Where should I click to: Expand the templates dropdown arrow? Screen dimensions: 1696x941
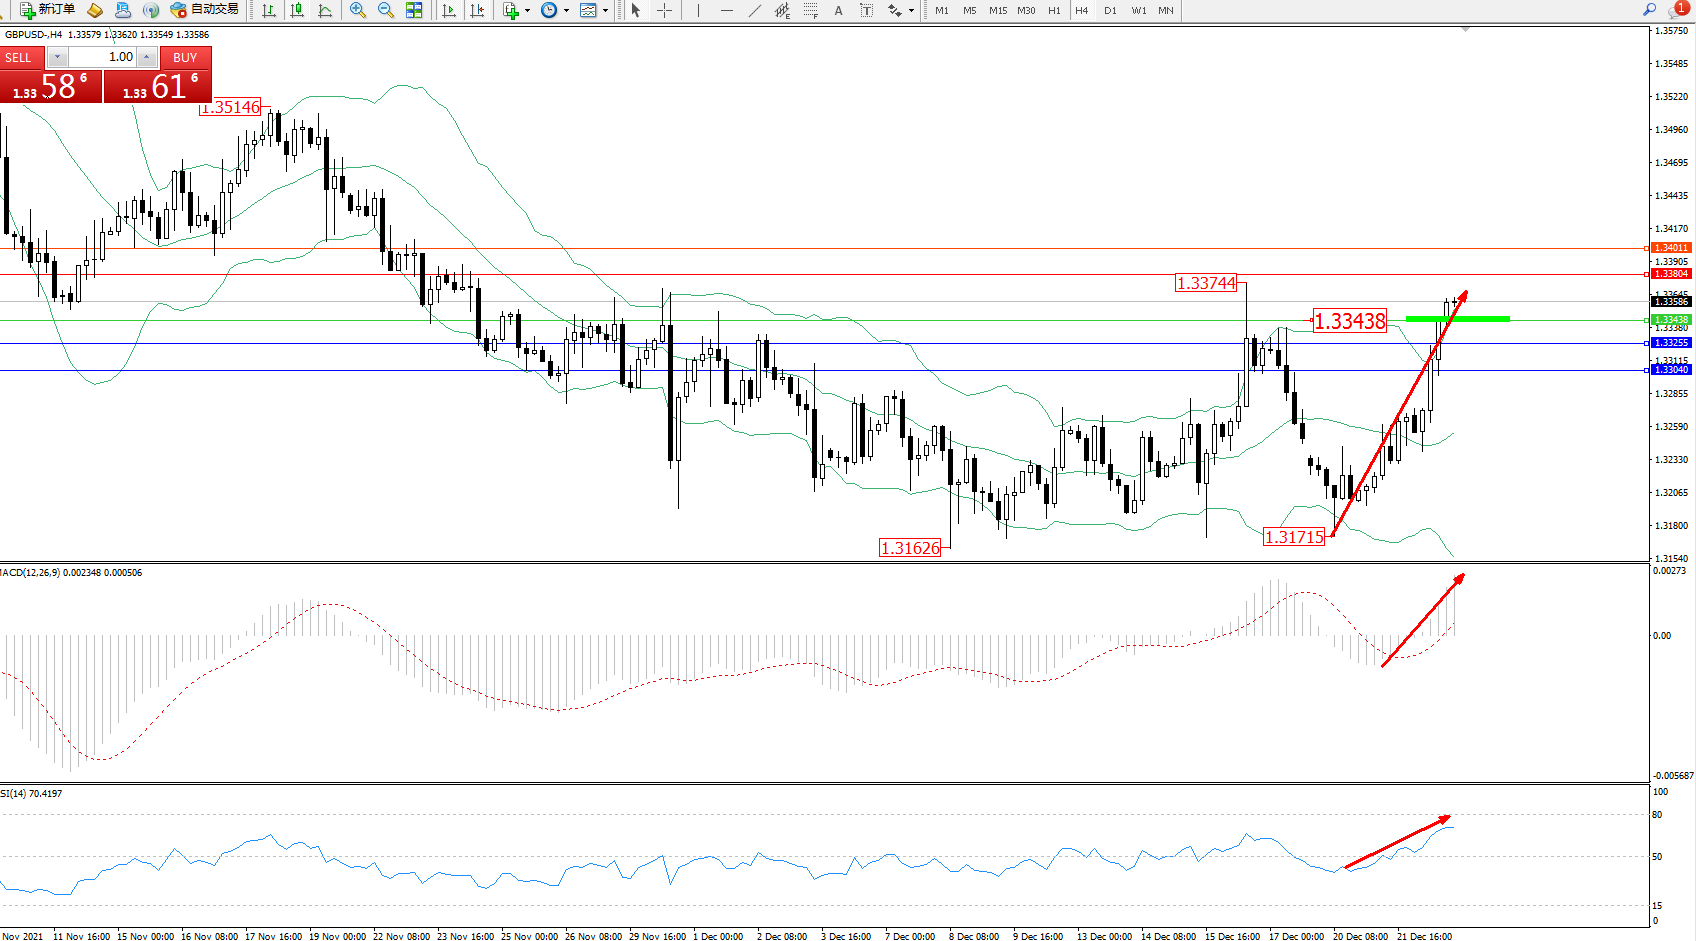[x=605, y=11]
